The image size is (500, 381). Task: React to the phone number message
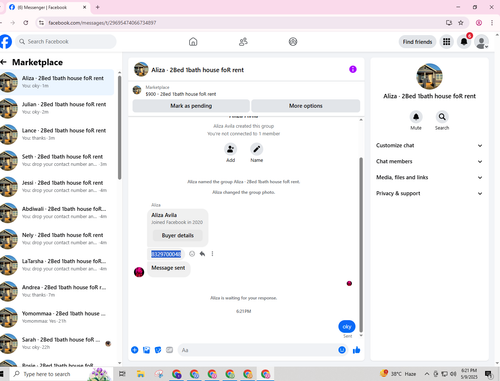pyautogui.click(x=192, y=254)
